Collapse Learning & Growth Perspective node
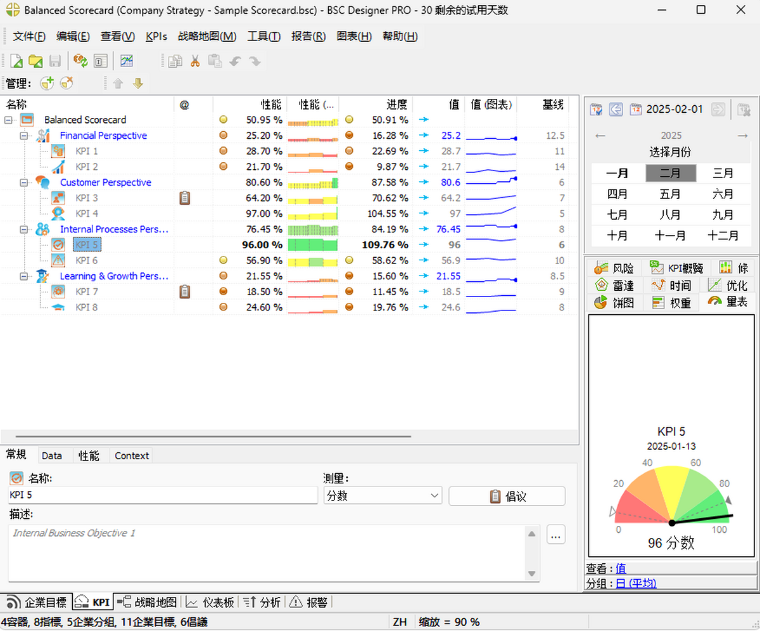 [x=24, y=276]
